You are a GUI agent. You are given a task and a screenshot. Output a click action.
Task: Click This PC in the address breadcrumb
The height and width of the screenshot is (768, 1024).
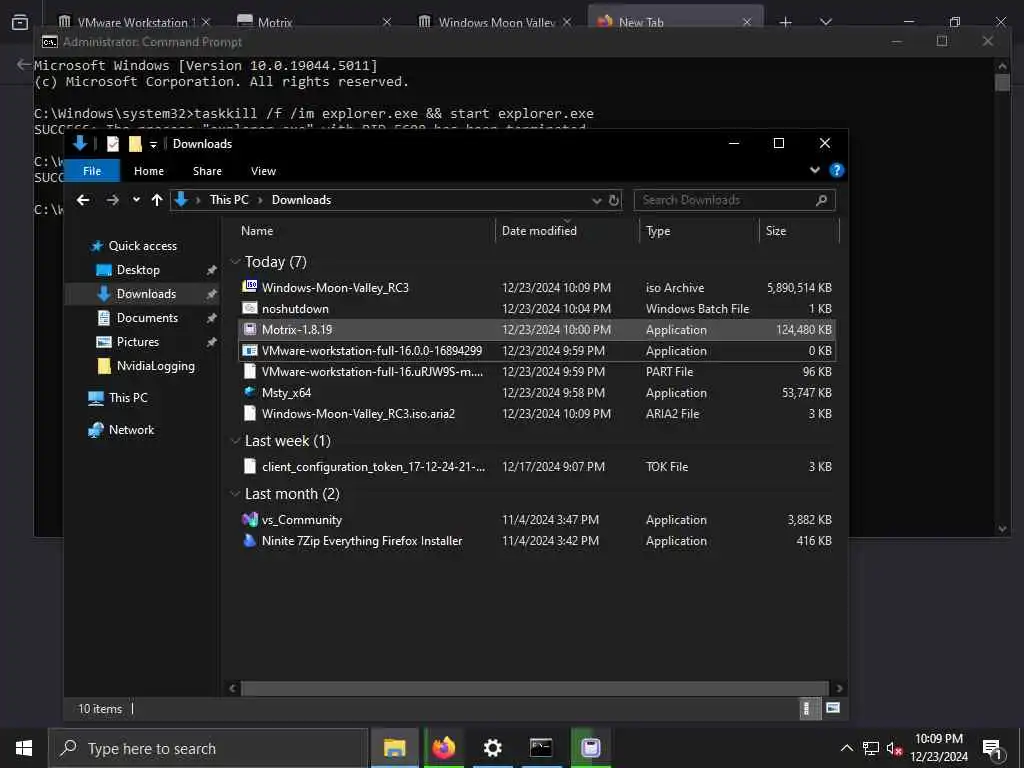(229, 200)
